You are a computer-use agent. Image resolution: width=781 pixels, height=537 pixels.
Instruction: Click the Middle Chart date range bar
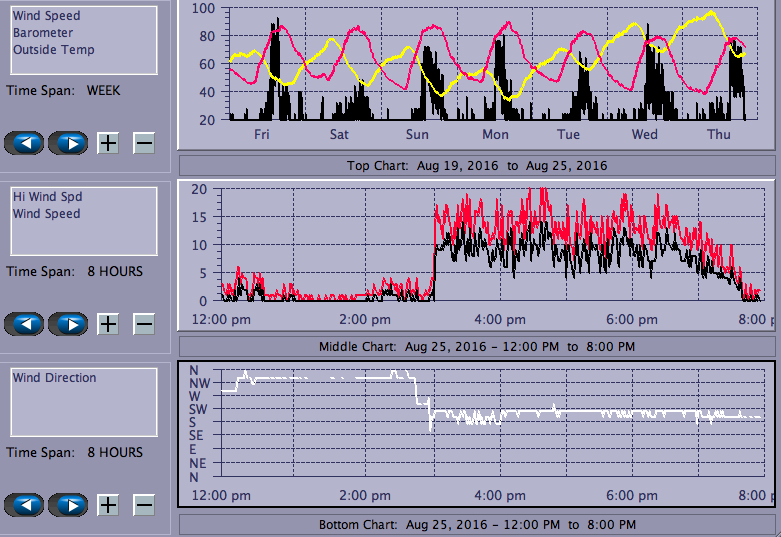(x=477, y=346)
